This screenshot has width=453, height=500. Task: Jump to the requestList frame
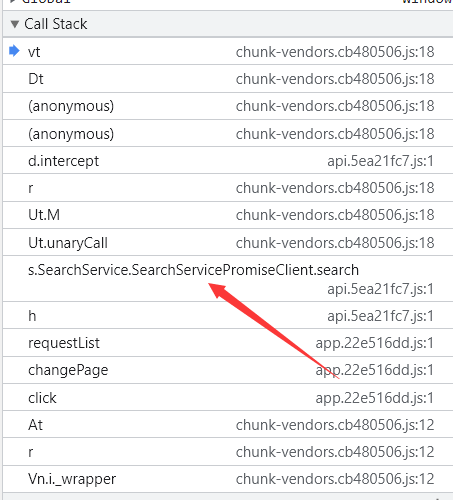228,343
